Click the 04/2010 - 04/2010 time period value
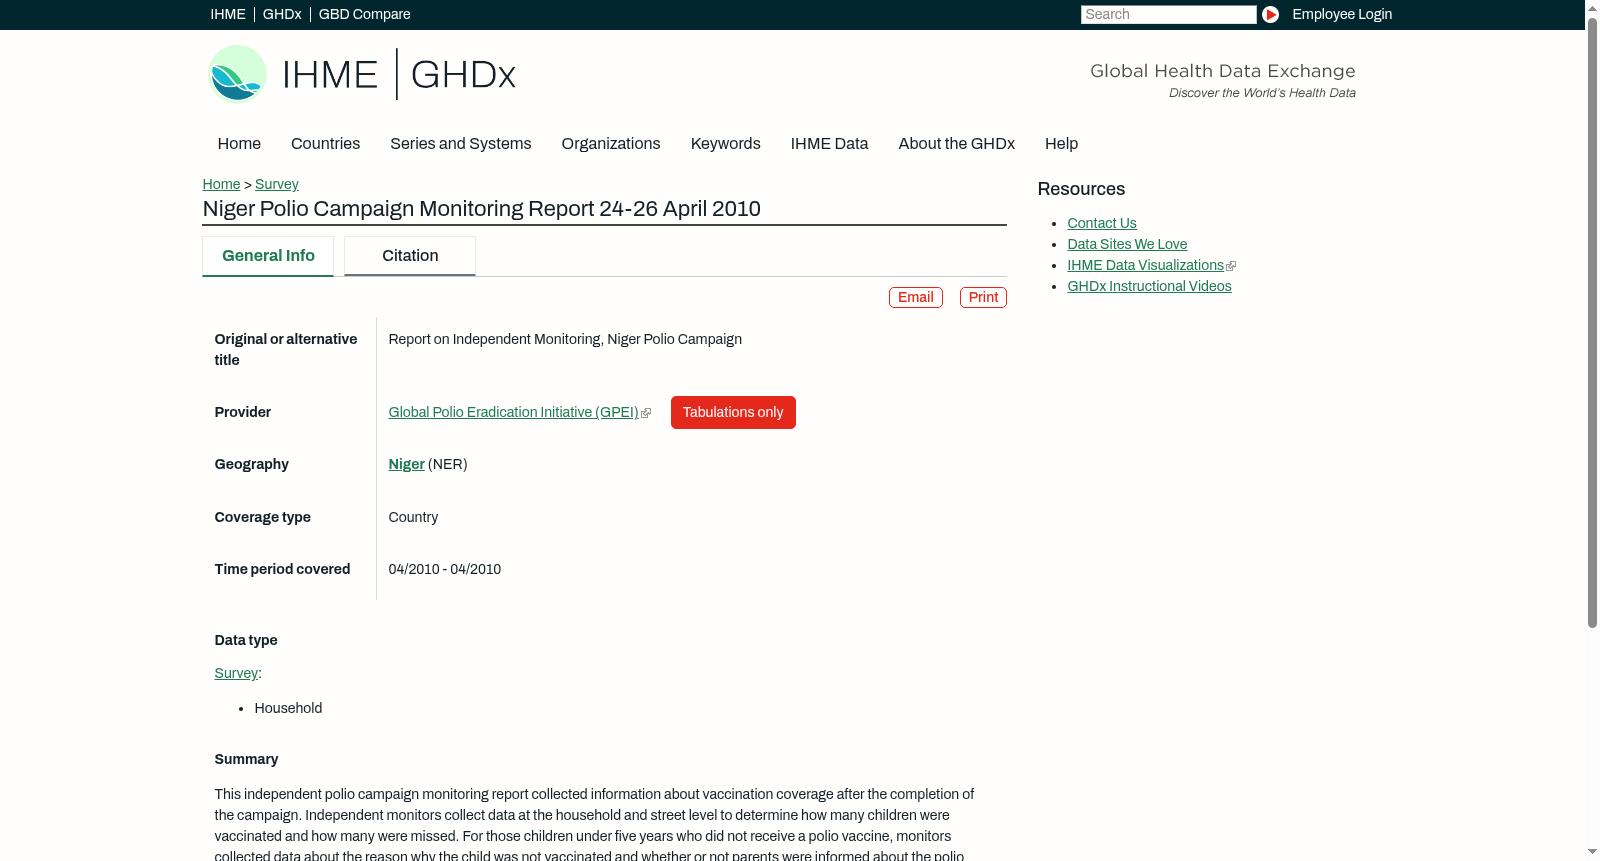Viewport: 1600px width, 861px height. (445, 569)
